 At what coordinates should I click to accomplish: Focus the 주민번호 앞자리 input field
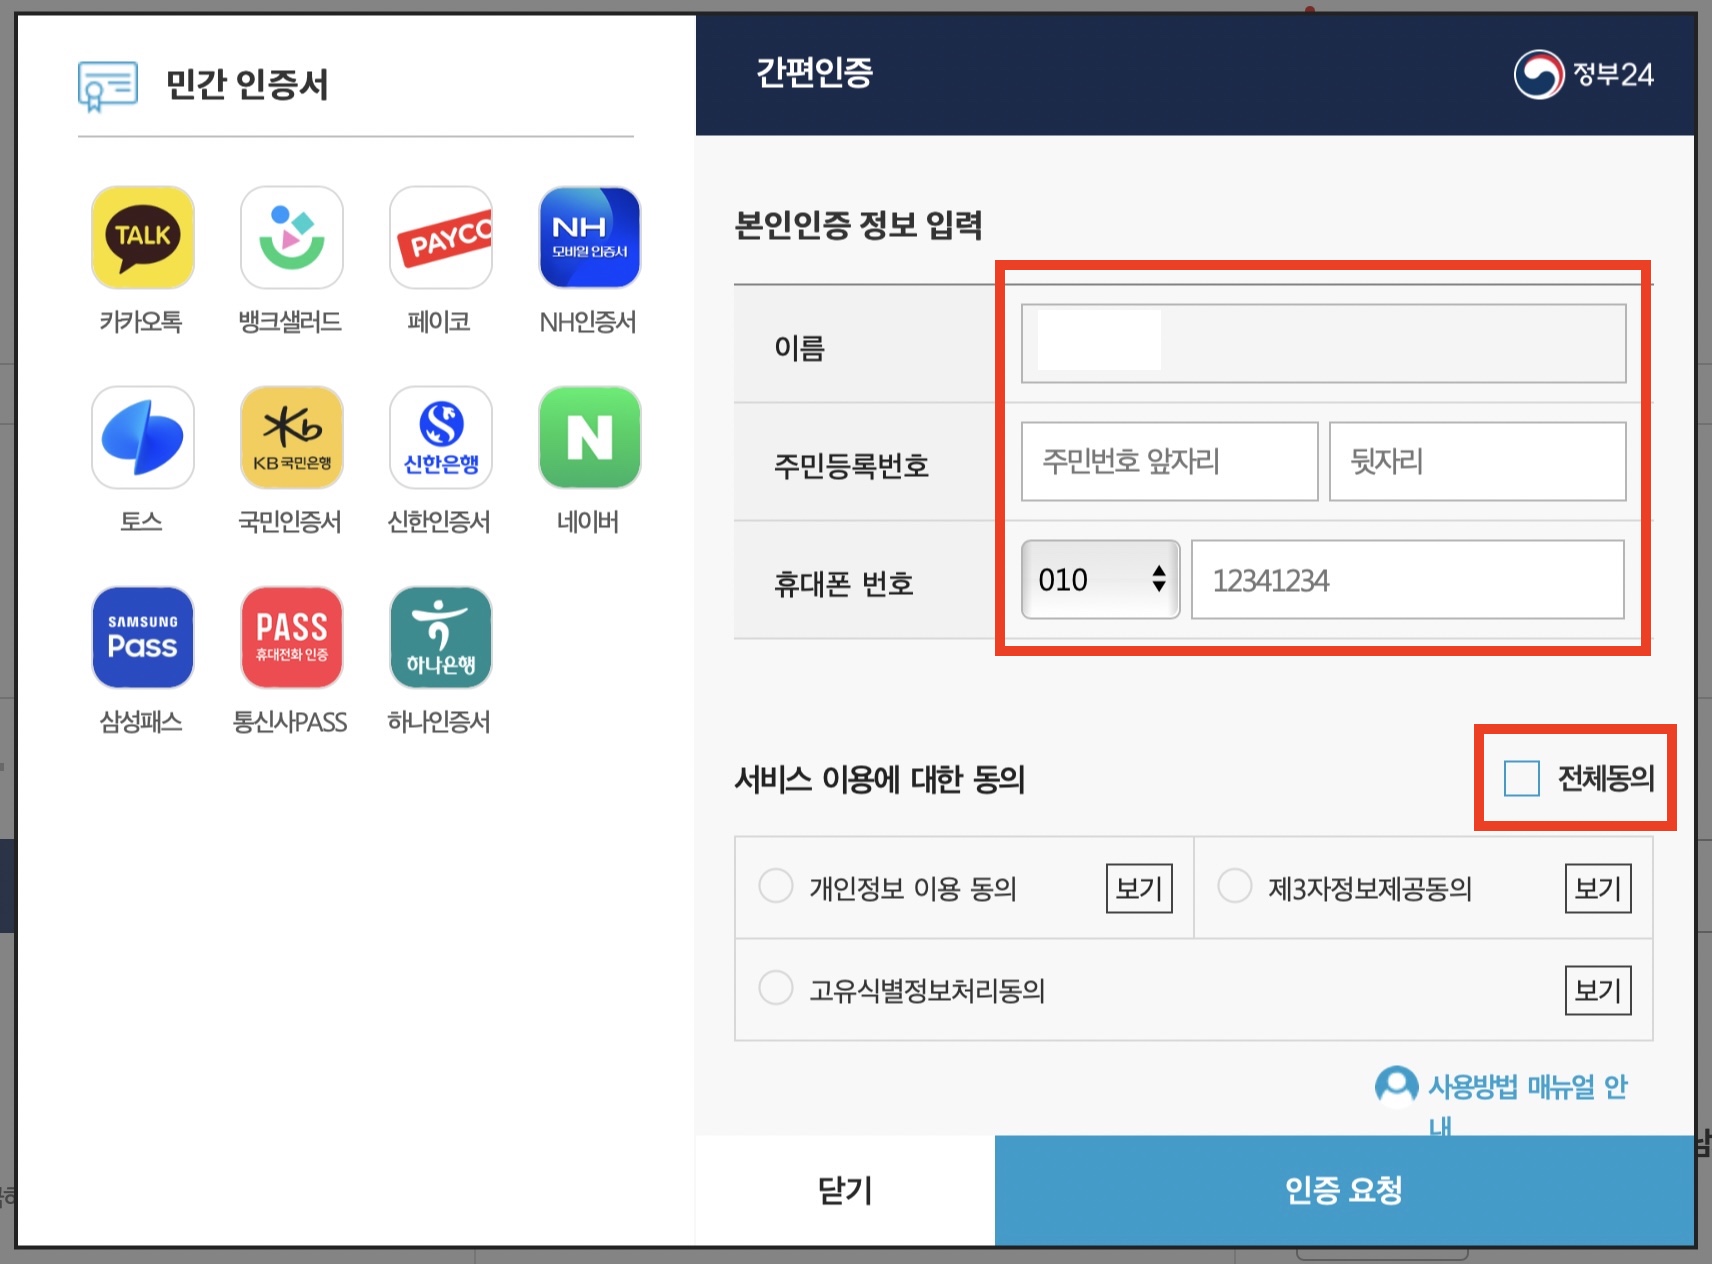coord(1169,461)
